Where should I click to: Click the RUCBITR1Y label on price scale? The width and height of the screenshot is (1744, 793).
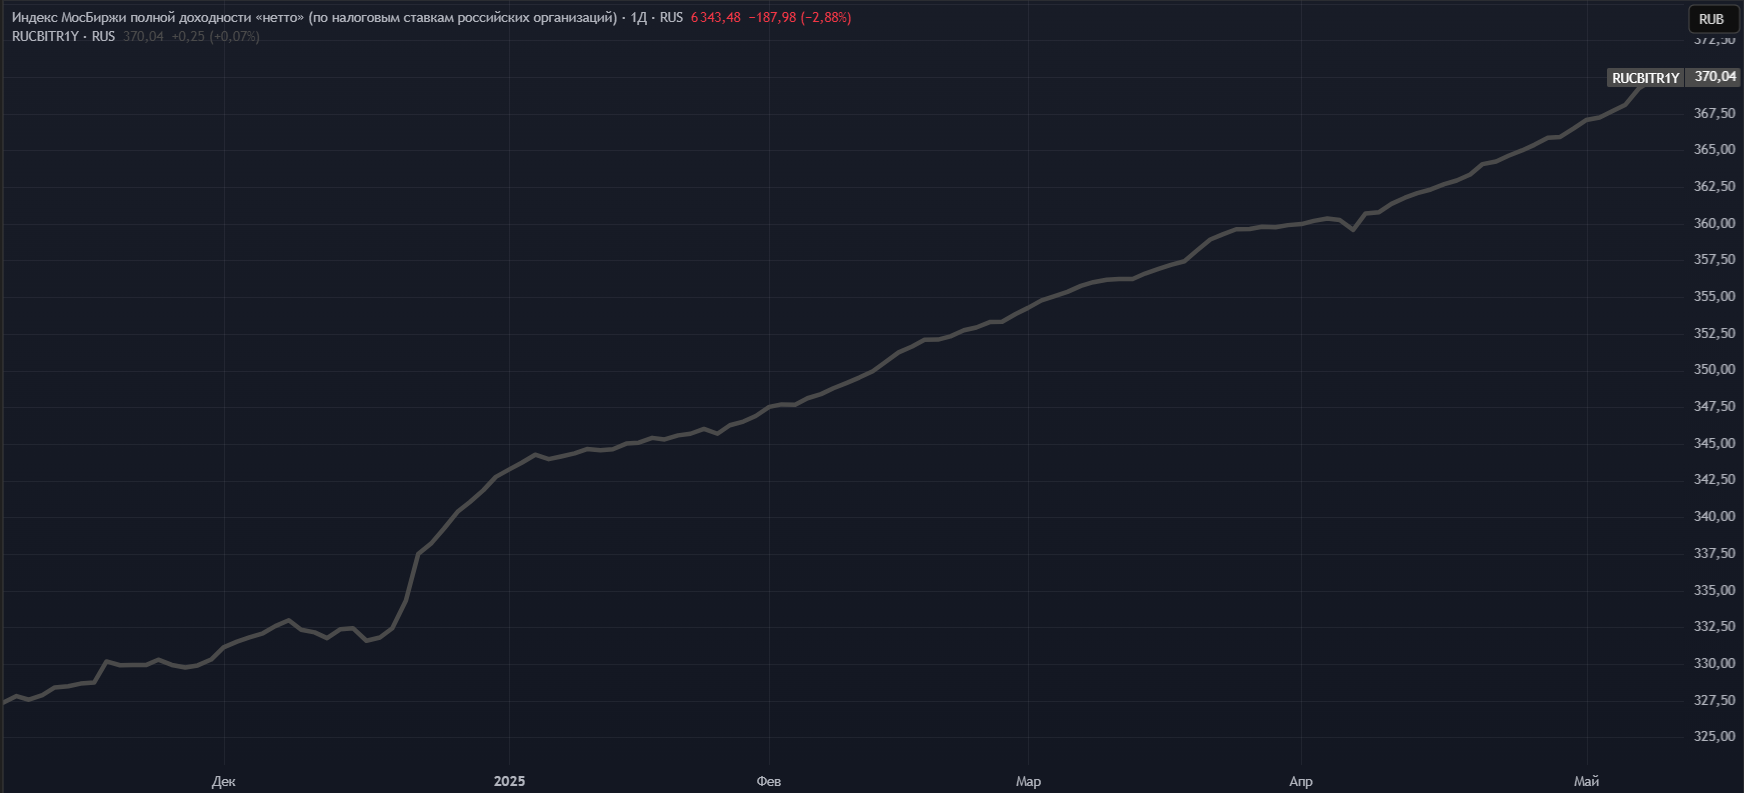(x=1645, y=78)
